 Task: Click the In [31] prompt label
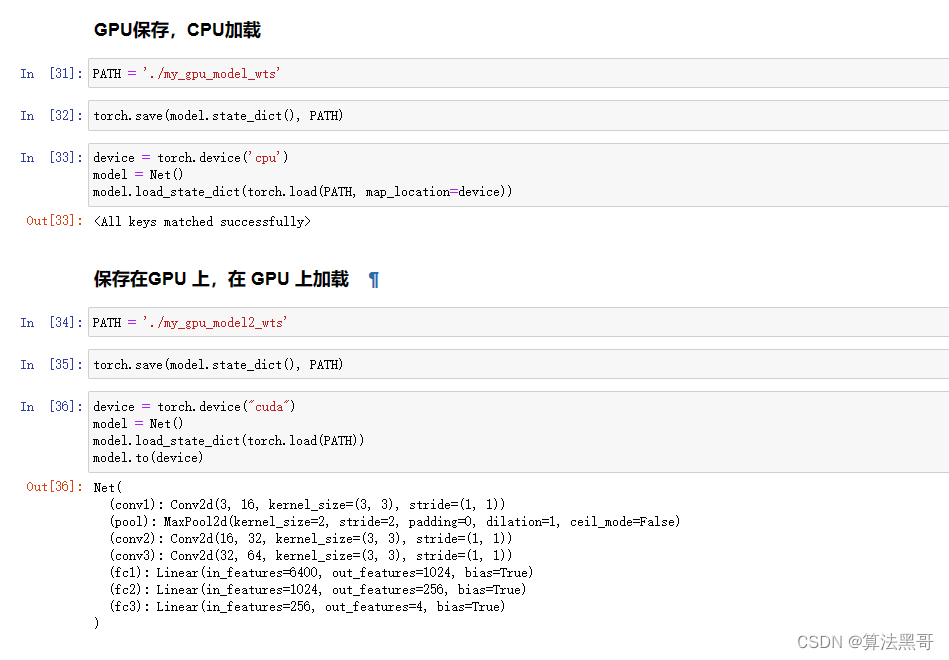click(52, 73)
